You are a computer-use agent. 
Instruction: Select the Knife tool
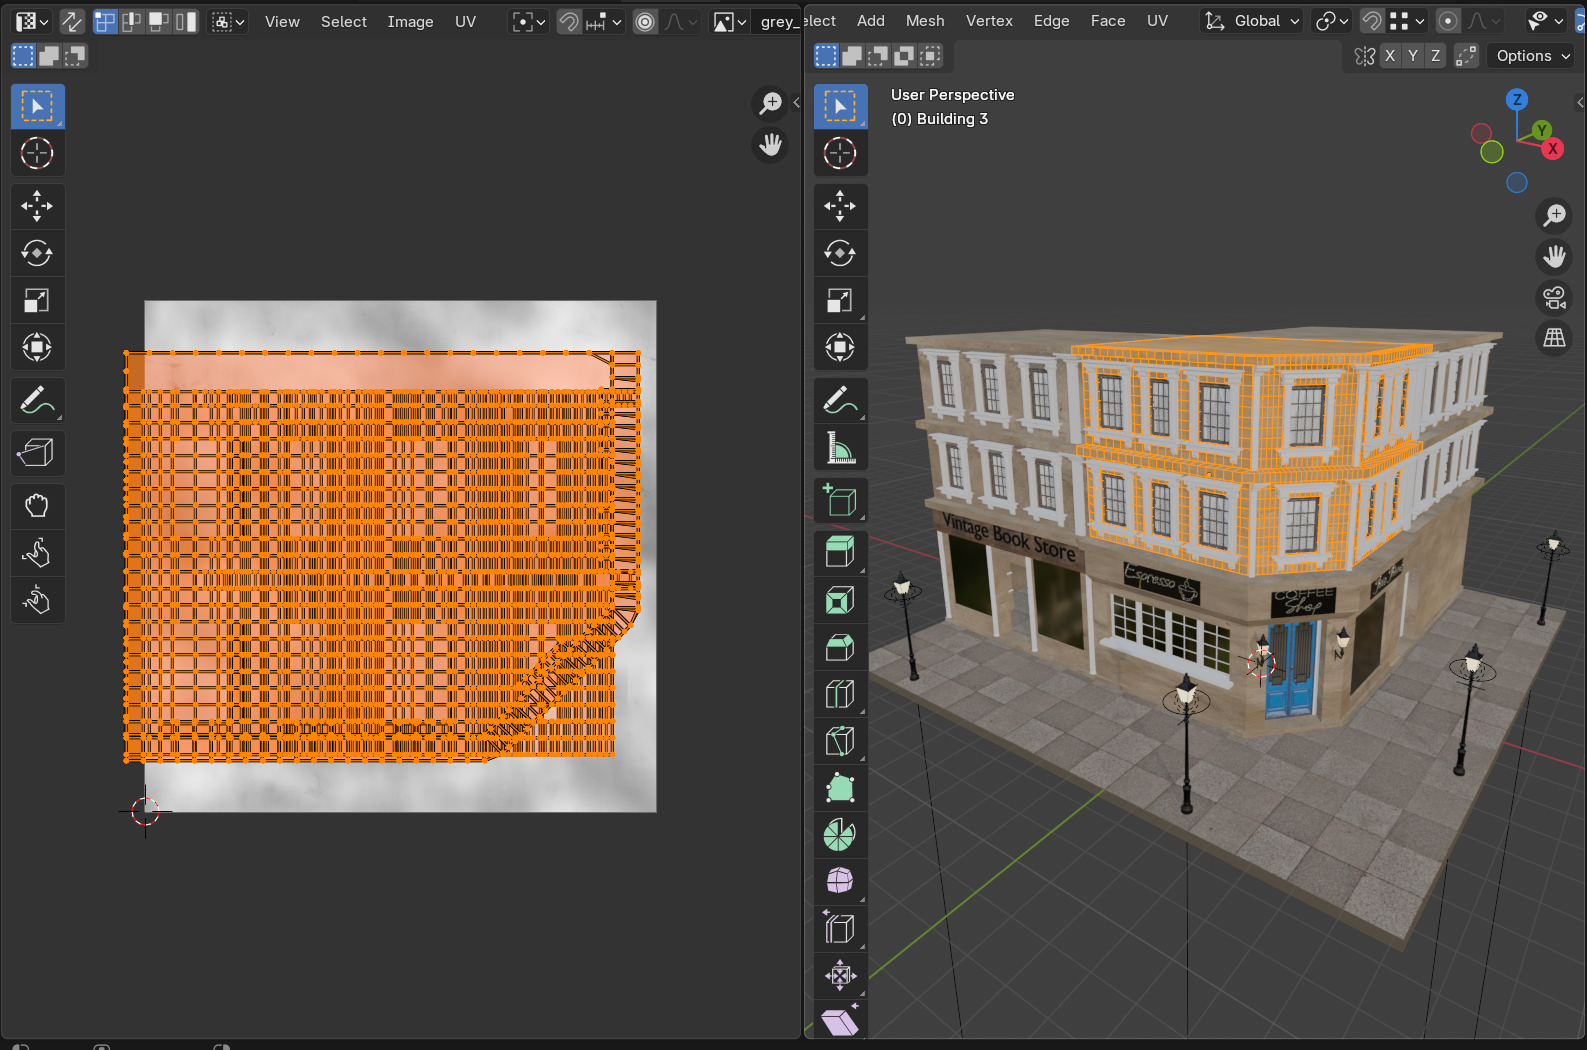coord(840,740)
